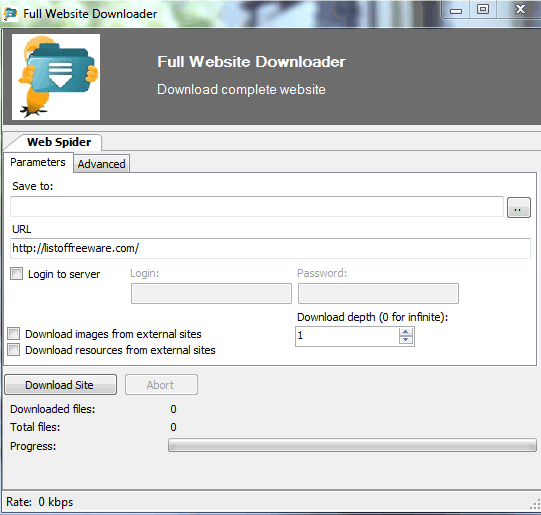The height and width of the screenshot is (515, 541).
Task: Increase download depth with up arrow
Action: tap(406, 332)
